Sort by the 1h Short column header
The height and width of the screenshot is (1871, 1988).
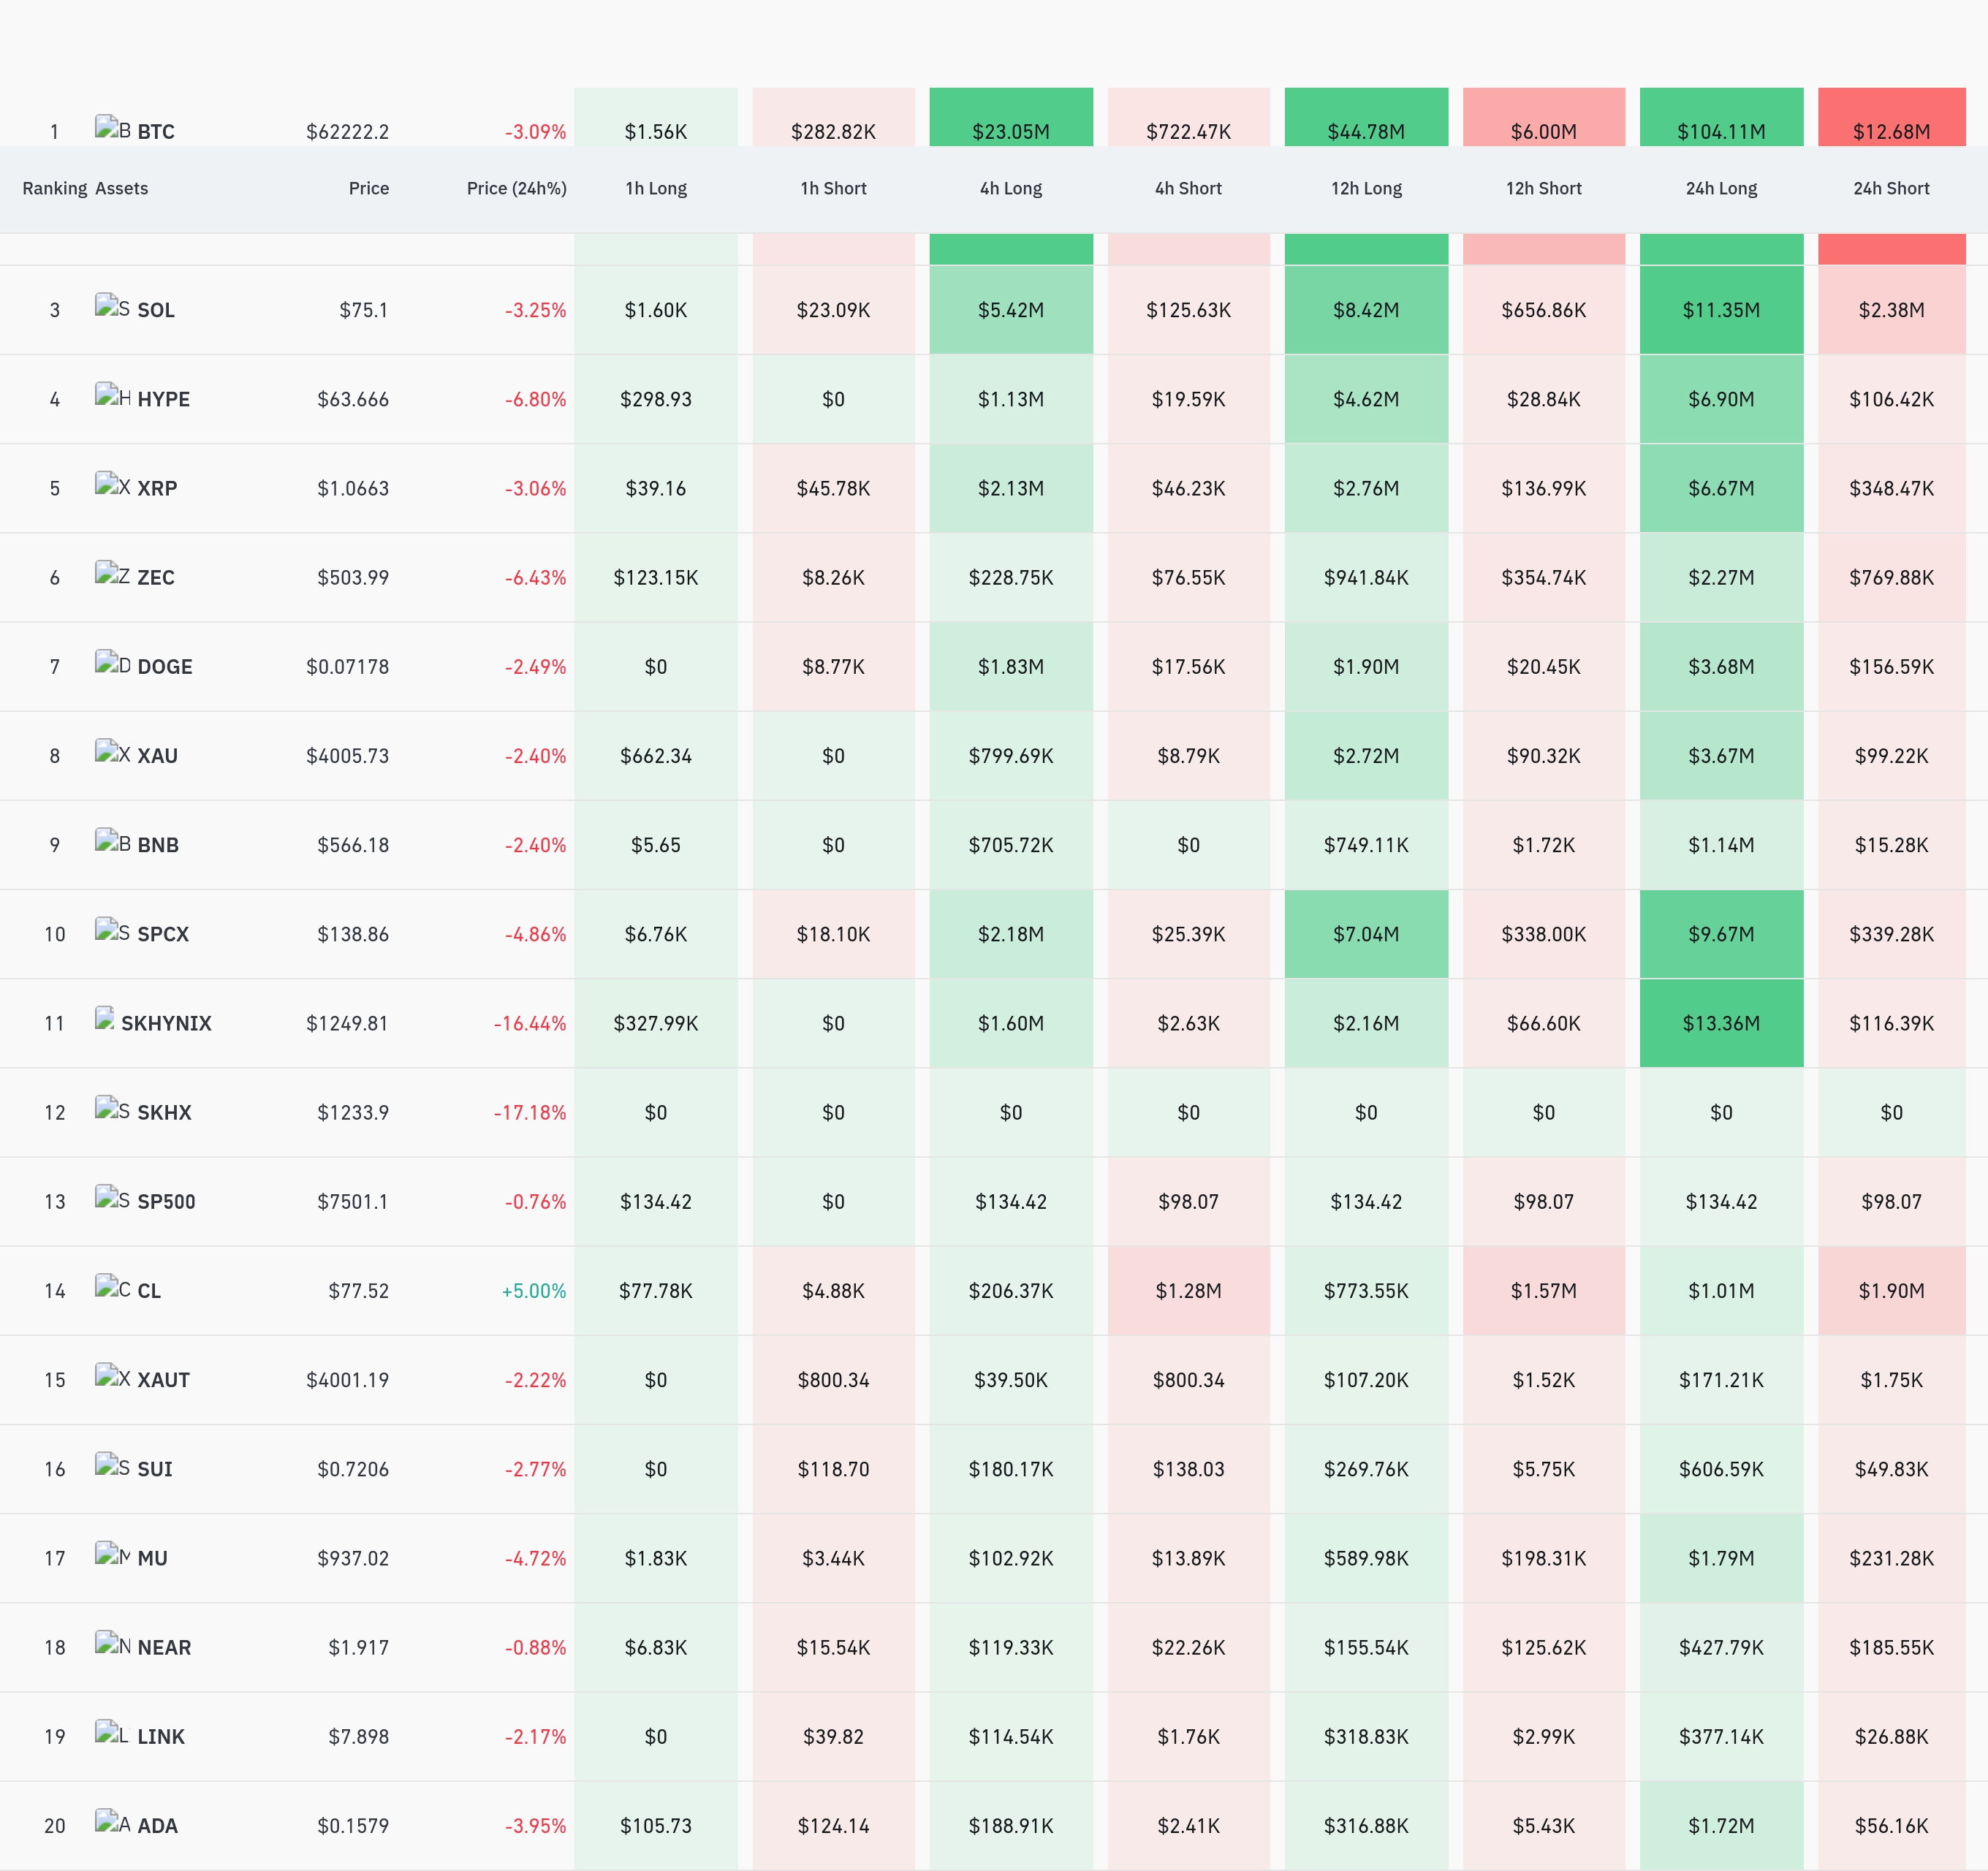[833, 188]
